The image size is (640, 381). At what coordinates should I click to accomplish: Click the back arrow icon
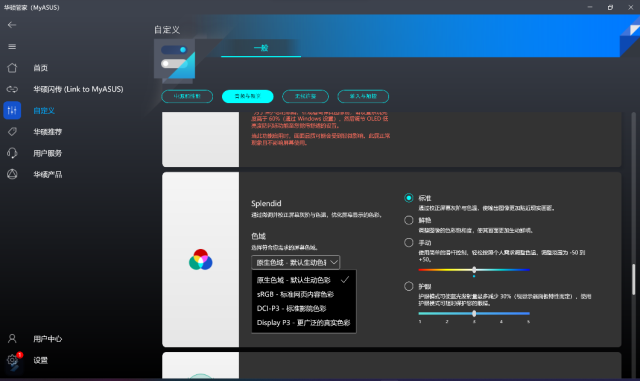[x=12, y=25]
